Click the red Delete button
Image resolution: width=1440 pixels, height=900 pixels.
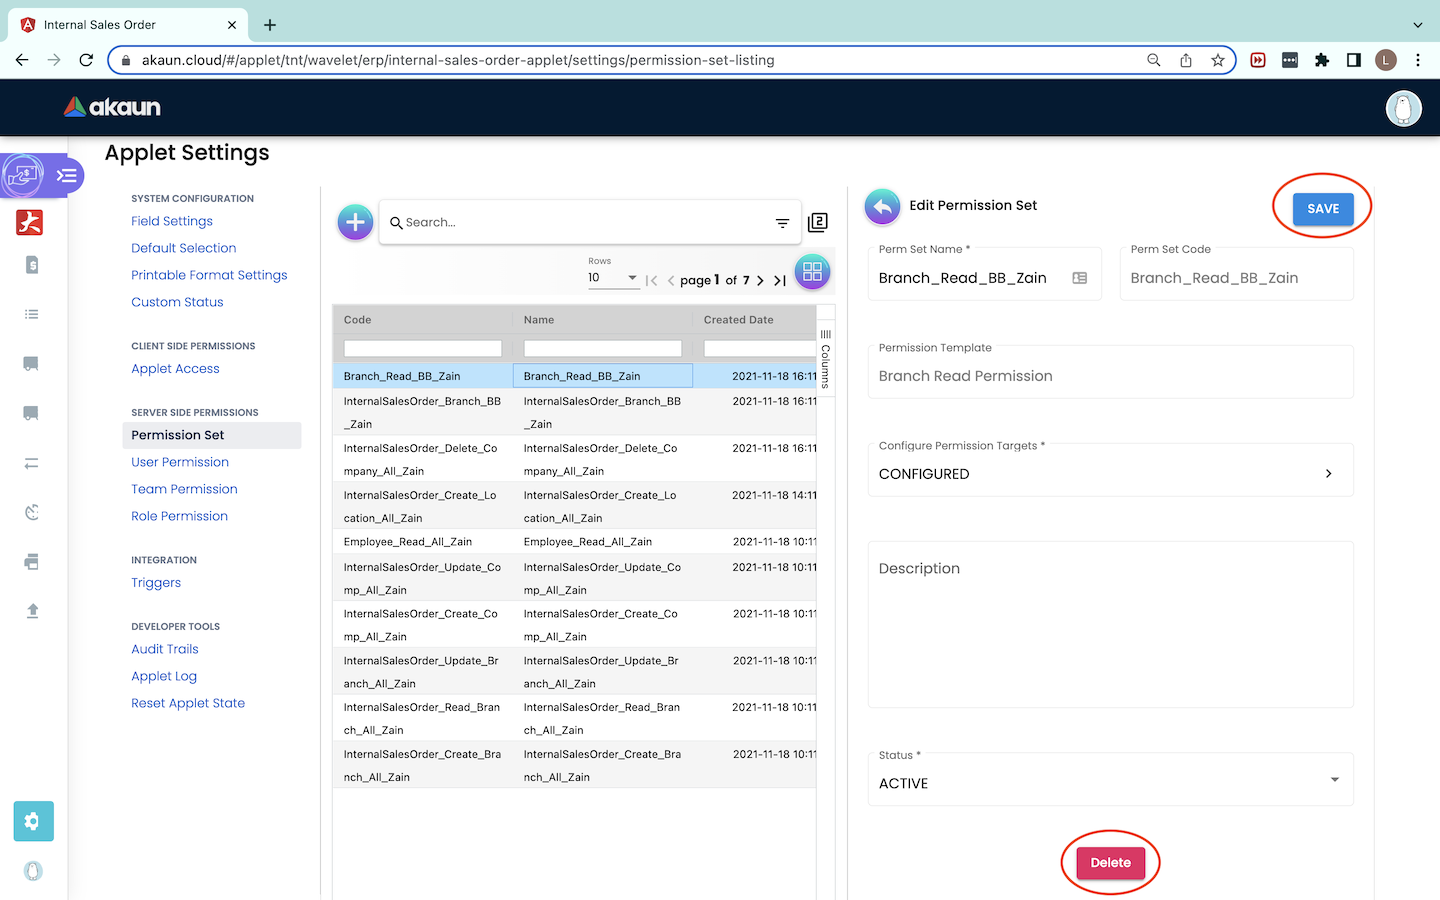click(x=1110, y=863)
